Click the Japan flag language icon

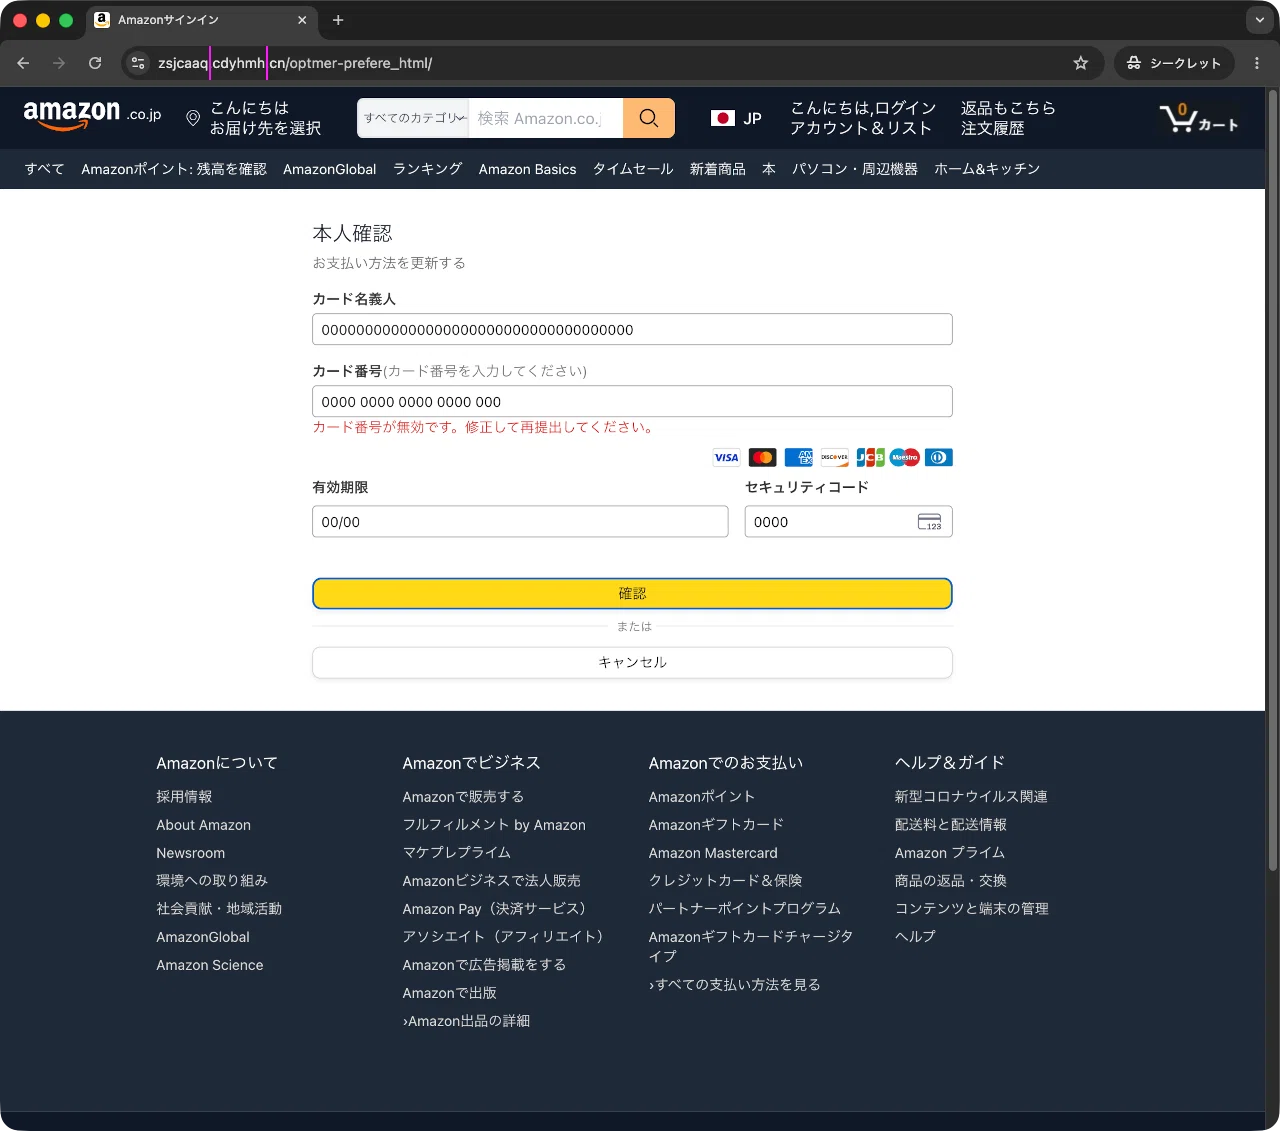click(723, 118)
